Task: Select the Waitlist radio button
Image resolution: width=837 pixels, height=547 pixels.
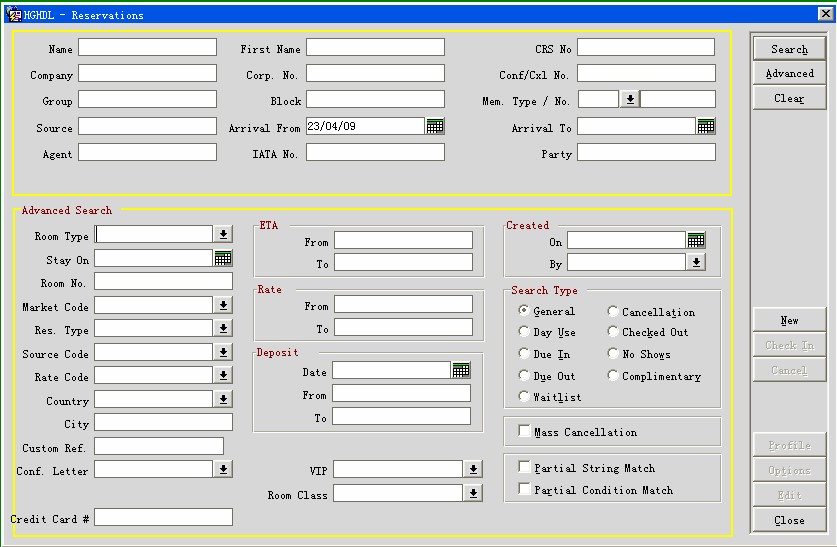Action: tap(524, 396)
